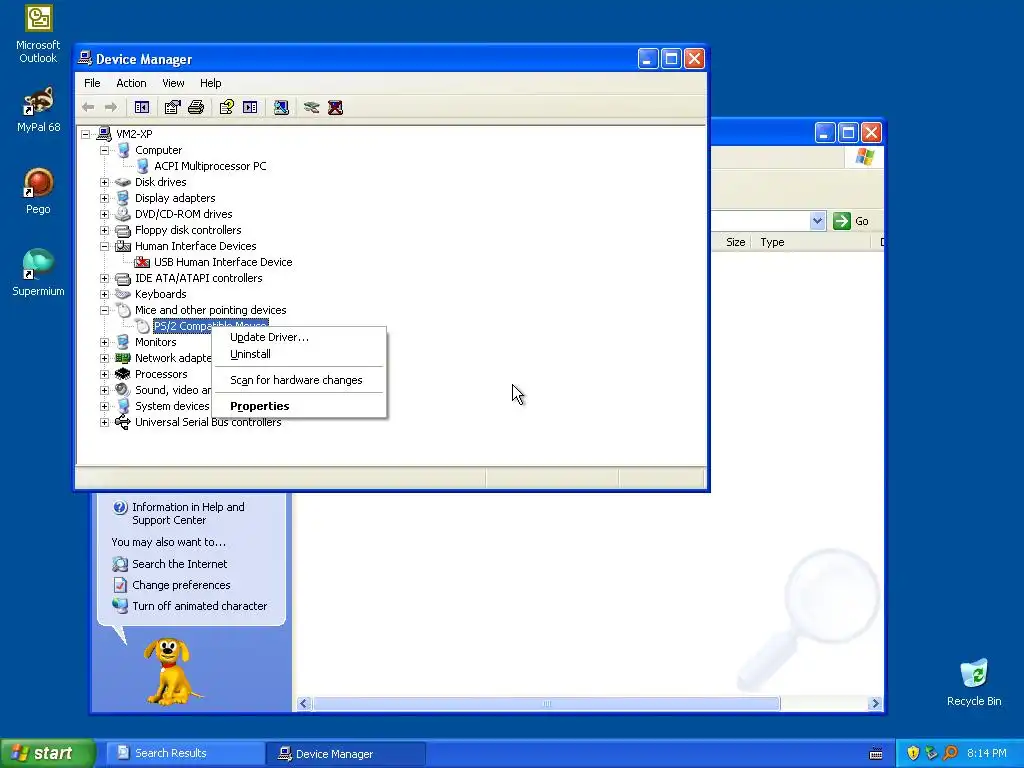This screenshot has width=1024, height=768.
Task: Click the Device Manager title bar icon
Action: (85, 59)
